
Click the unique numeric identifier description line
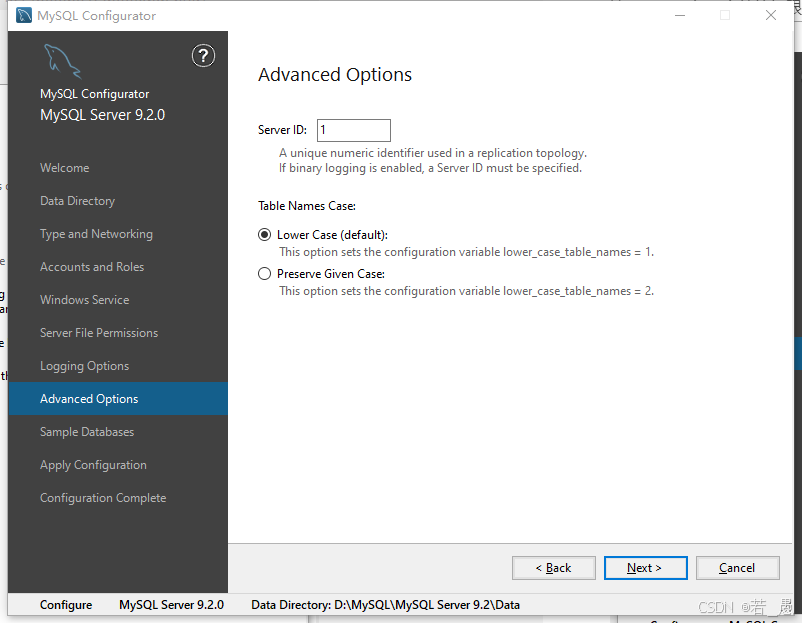[x=433, y=153]
